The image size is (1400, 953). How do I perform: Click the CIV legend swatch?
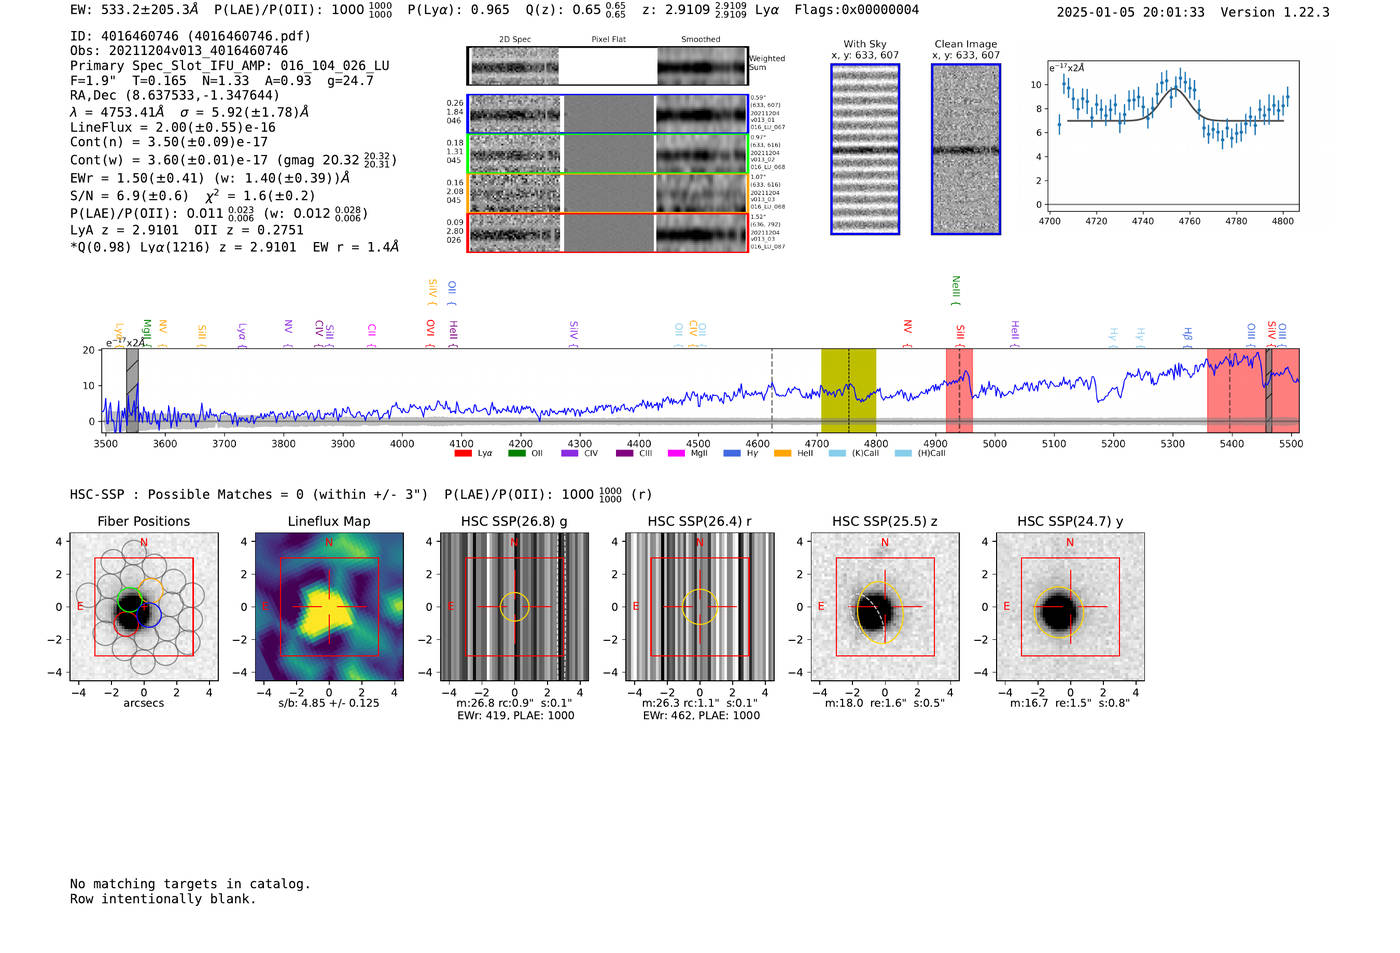click(570, 453)
